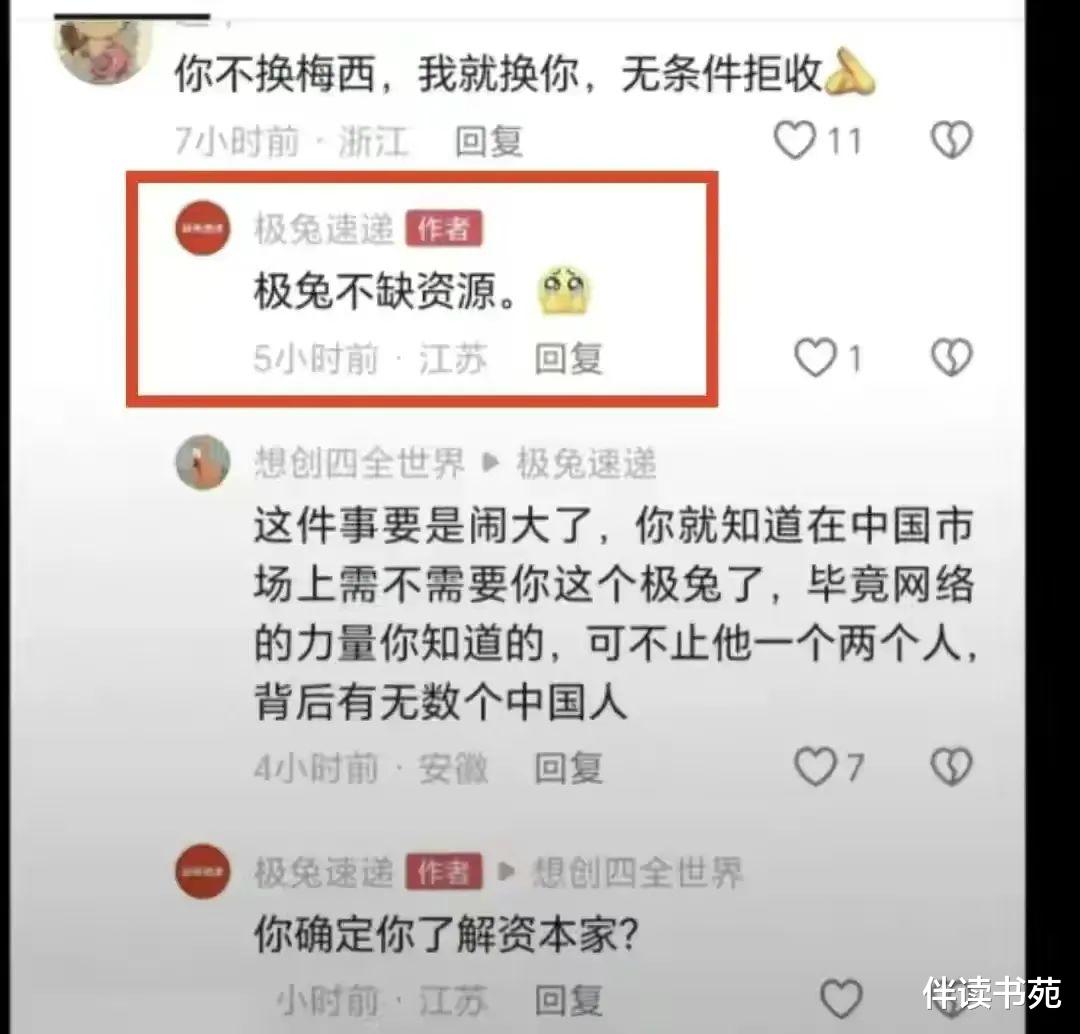1080x1034 pixels.
Task: Open replied-to 想创四全世界 name in bottom reply
Action: click(x=638, y=872)
